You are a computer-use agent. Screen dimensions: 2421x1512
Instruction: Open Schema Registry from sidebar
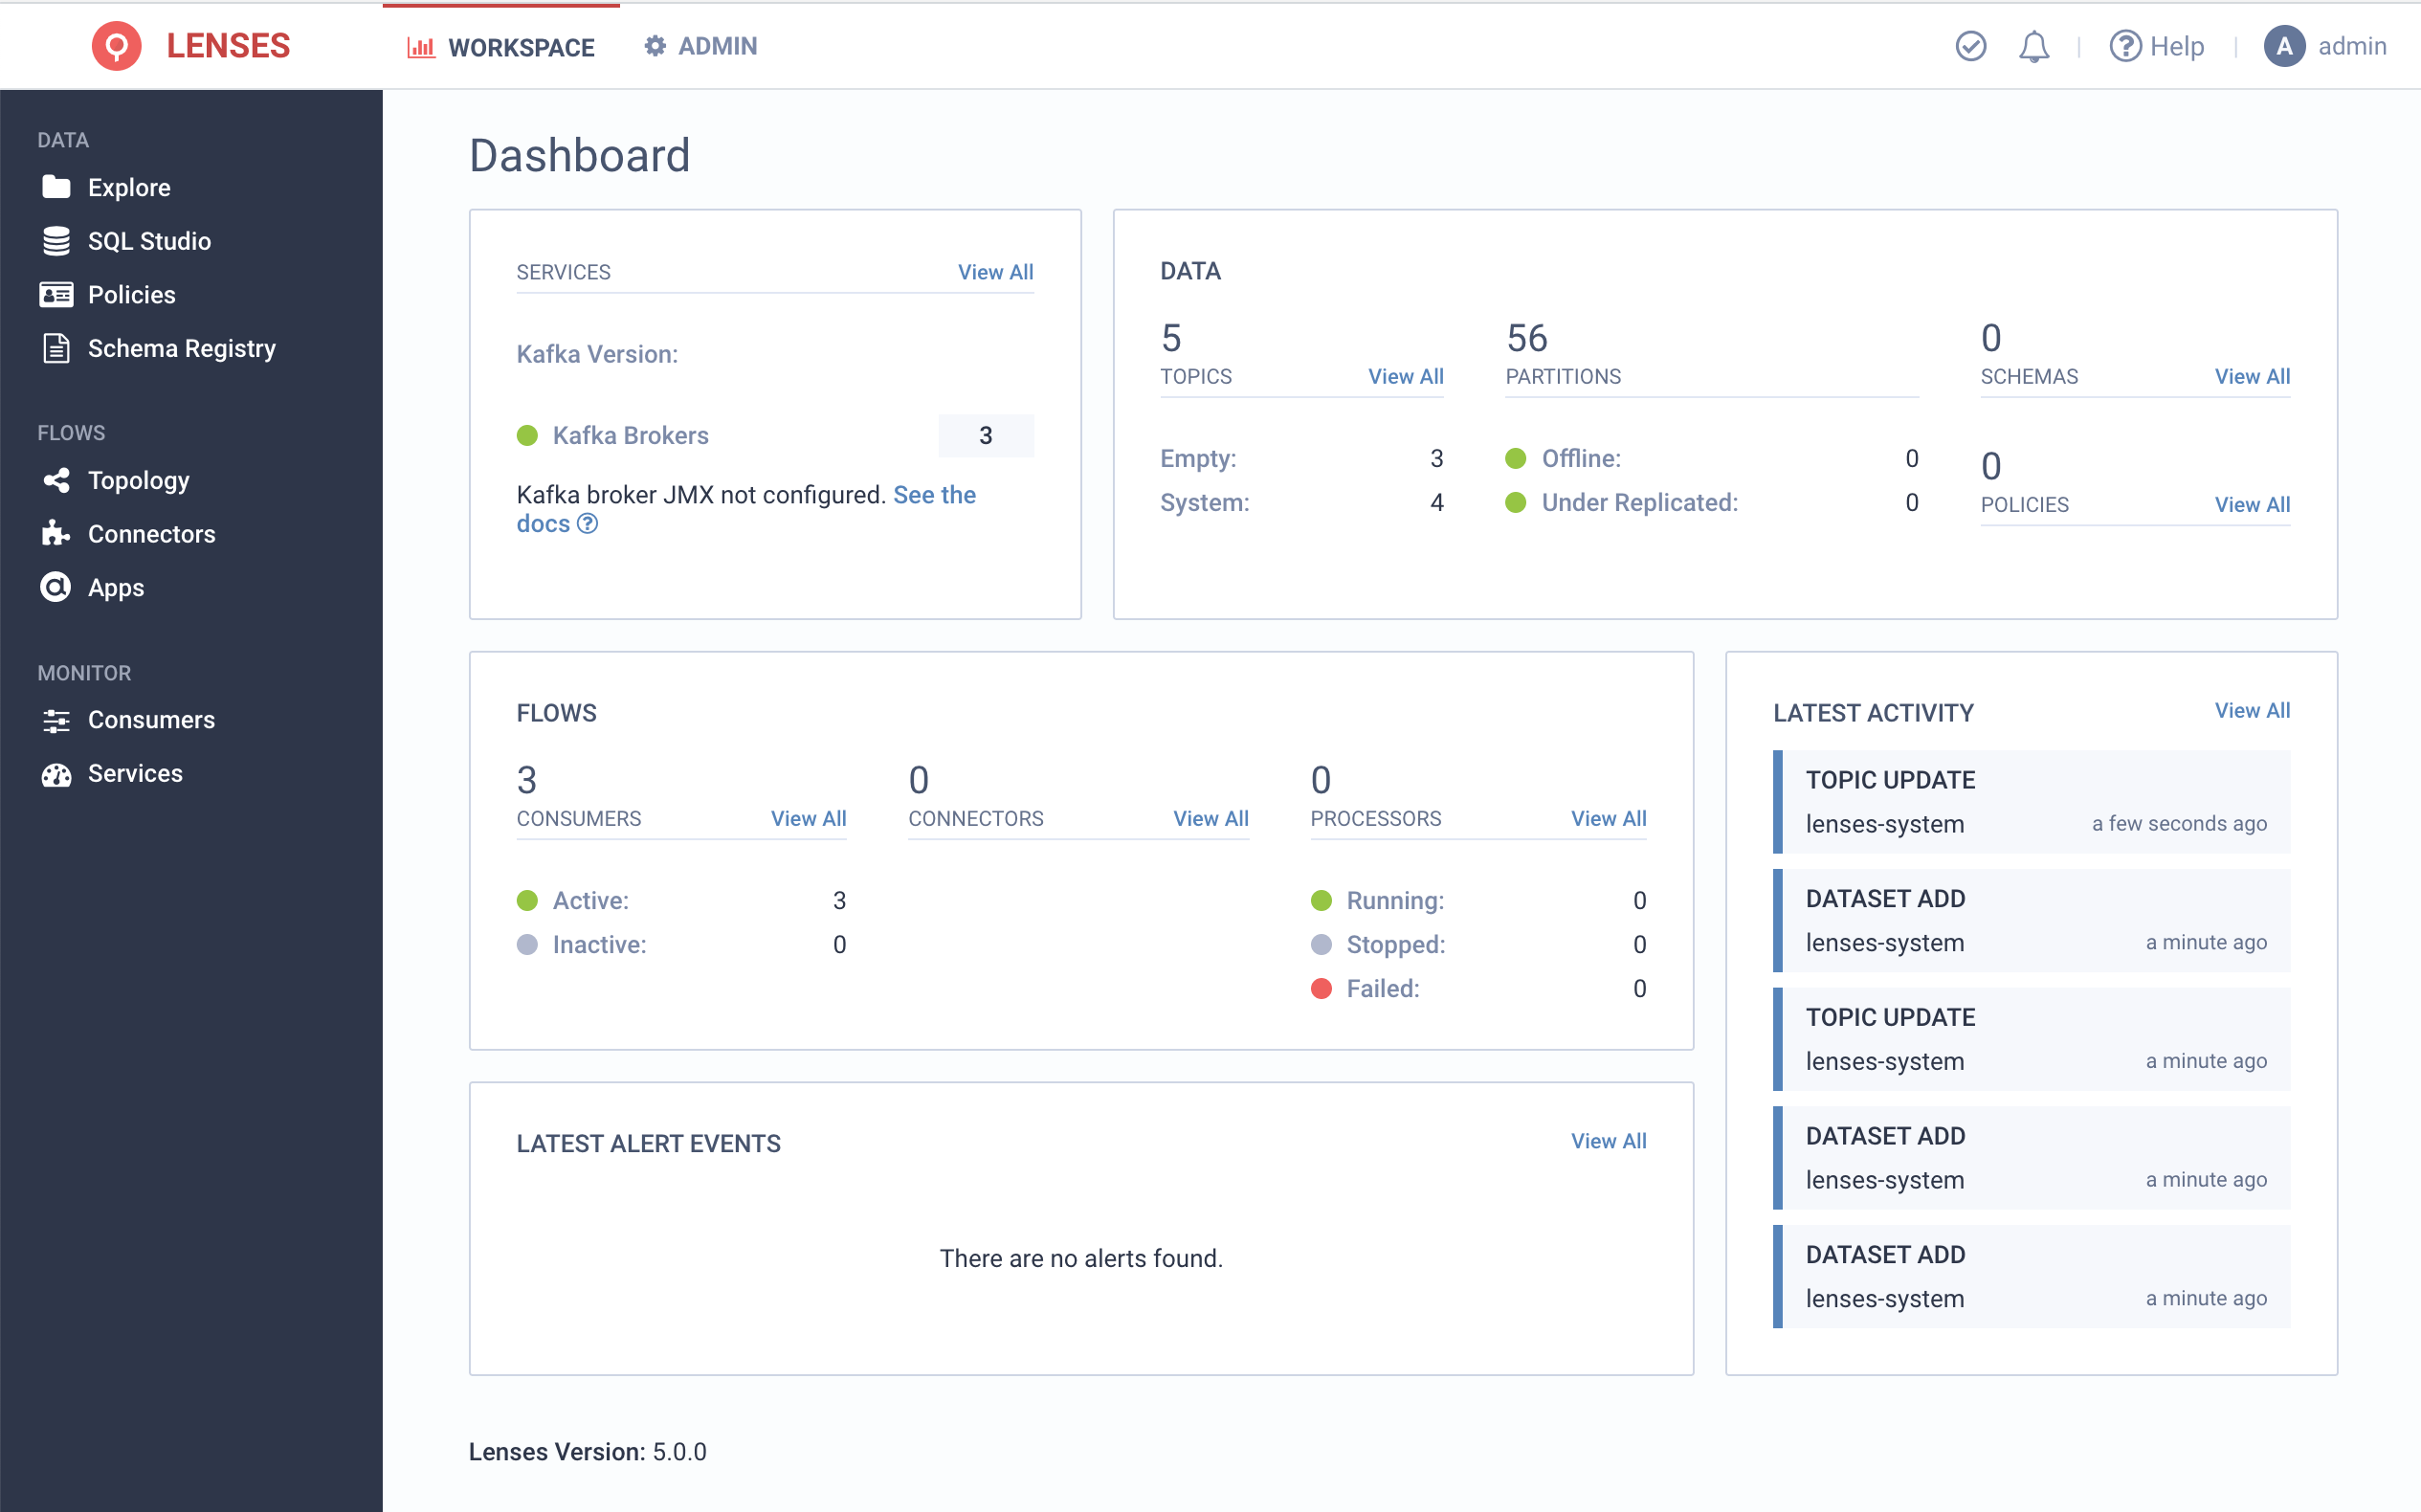coord(181,346)
